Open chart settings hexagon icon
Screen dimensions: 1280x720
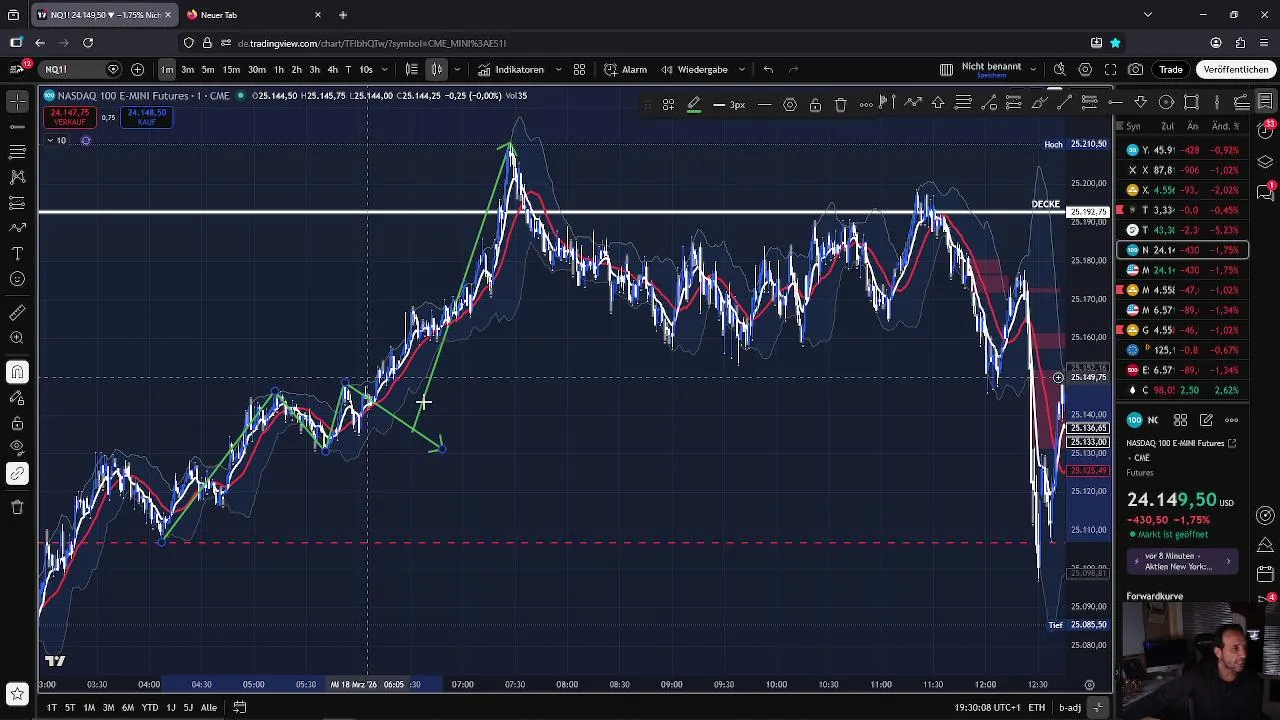pyautogui.click(x=1085, y=69)
